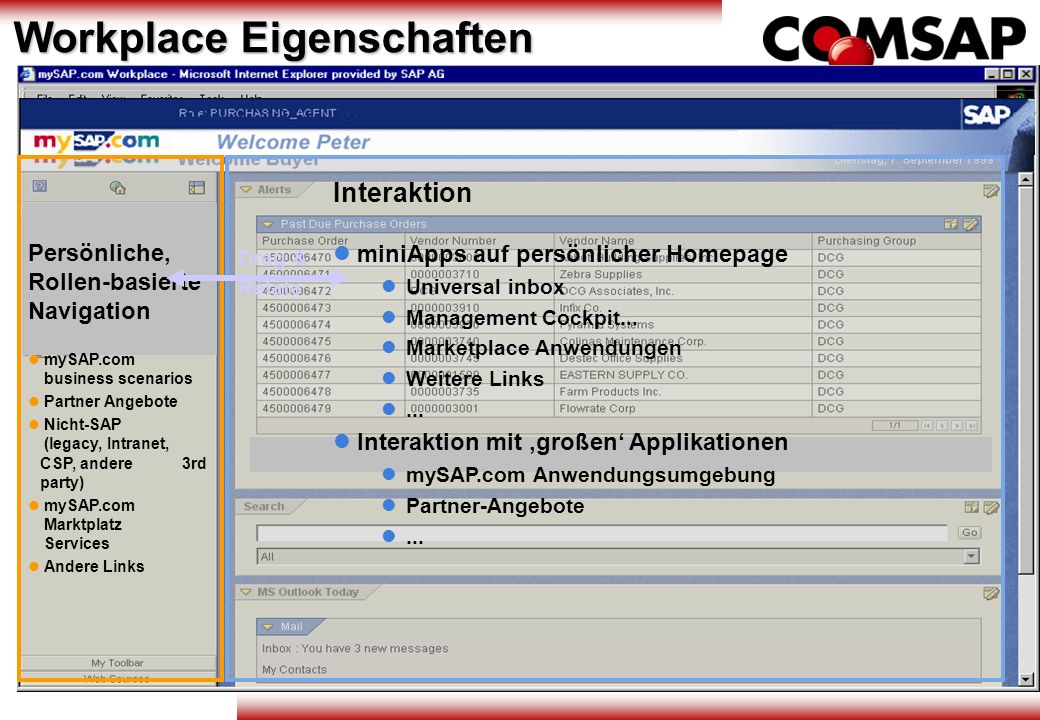Click the scrollbar up arrow
Screen dimensions: 1040x720
tap(1025, 179)
